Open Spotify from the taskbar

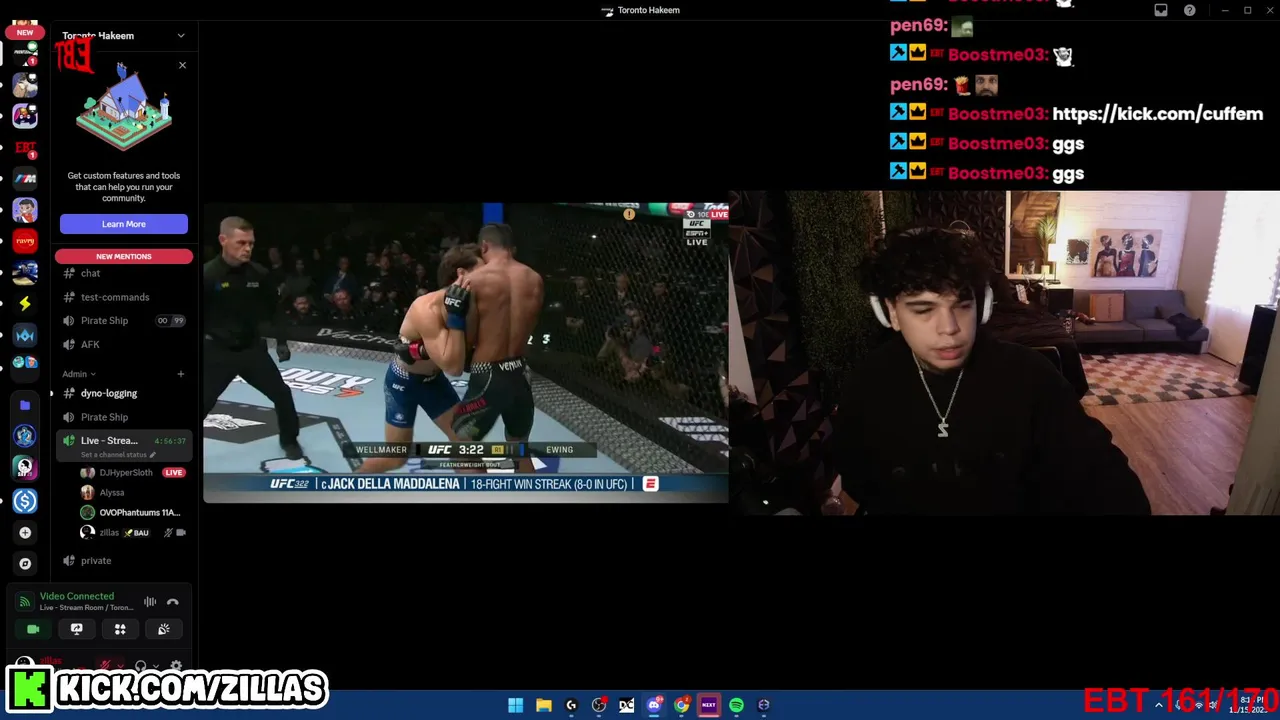(x=736, y=705)
